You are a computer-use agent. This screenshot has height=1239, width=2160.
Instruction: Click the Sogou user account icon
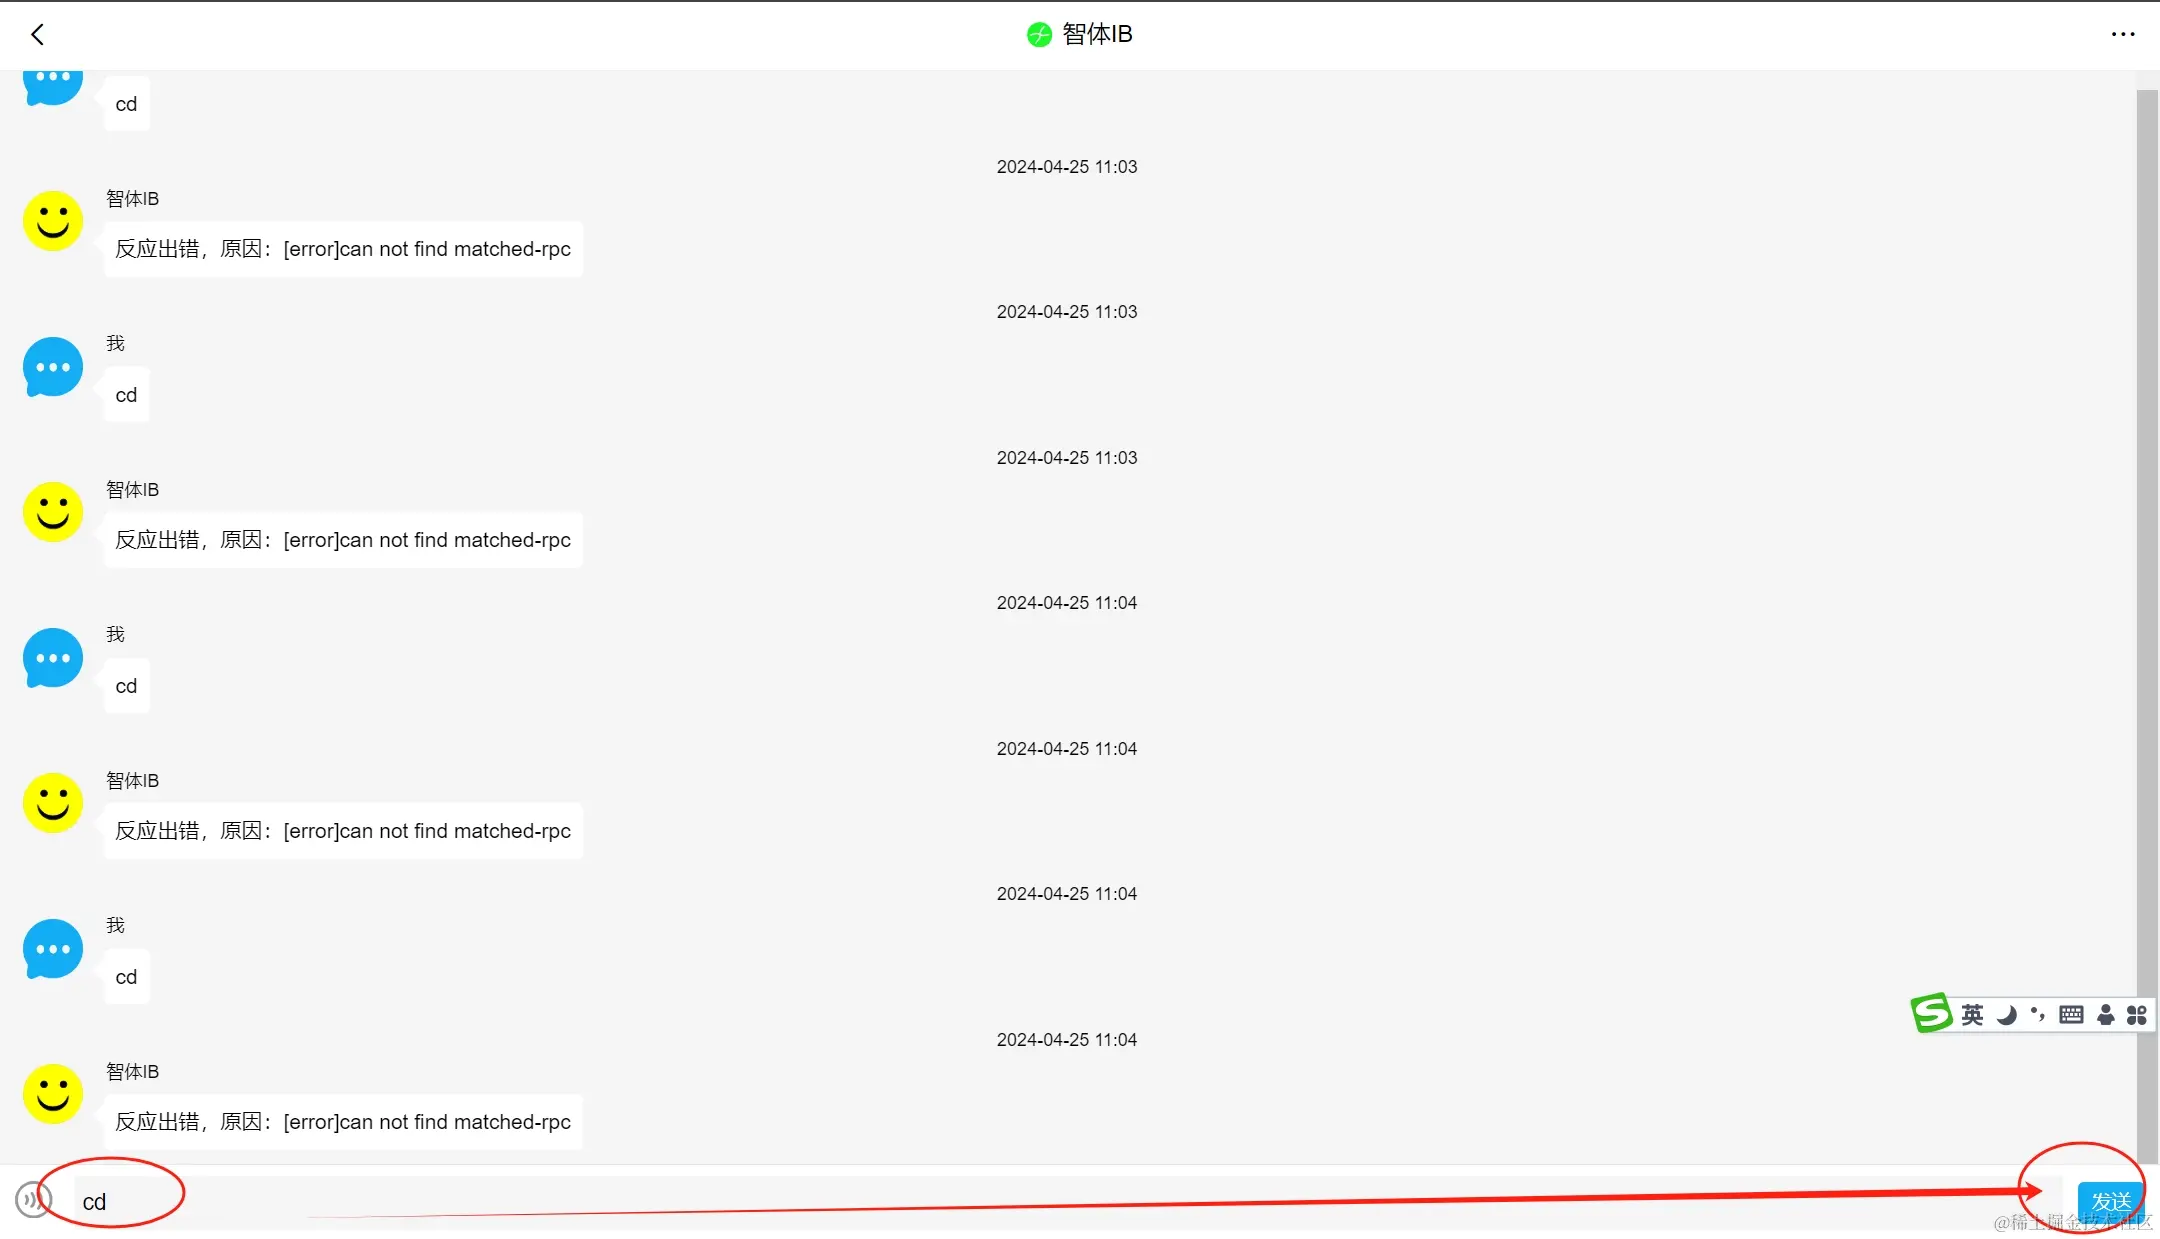pos(2105,1015)
